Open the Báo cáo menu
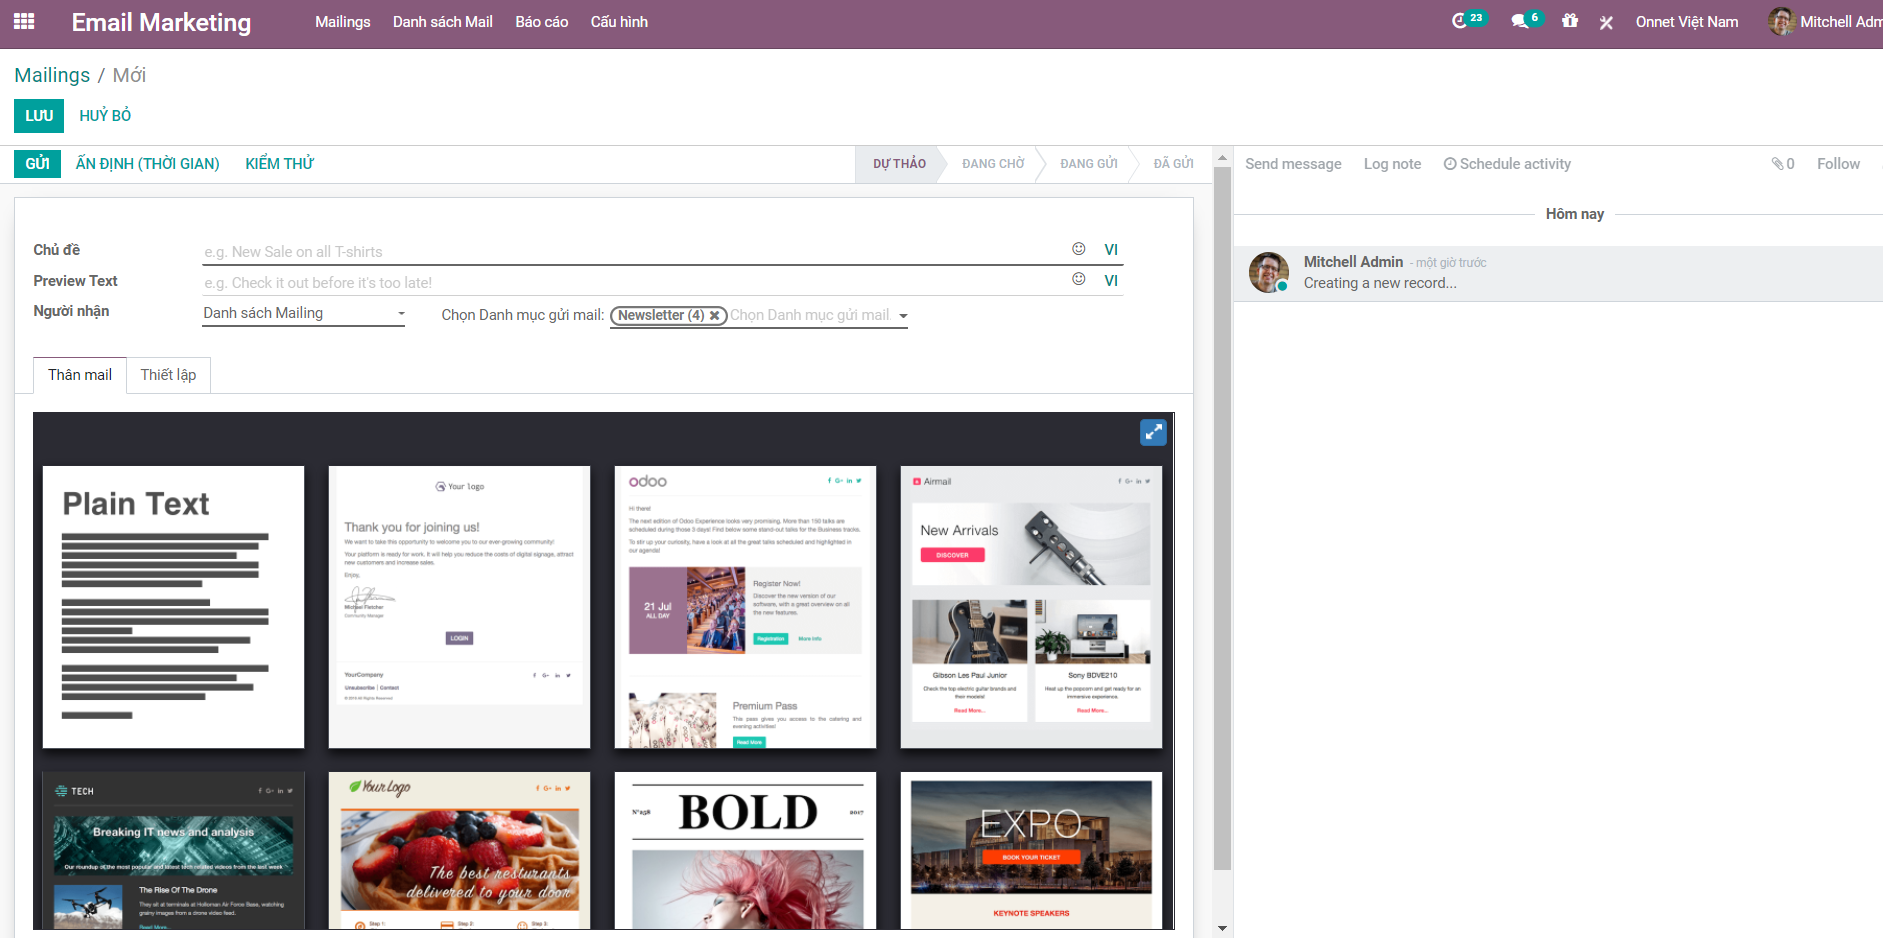Screen dimensions: 1883x938 pyautogui.click(x=541, y=22)
